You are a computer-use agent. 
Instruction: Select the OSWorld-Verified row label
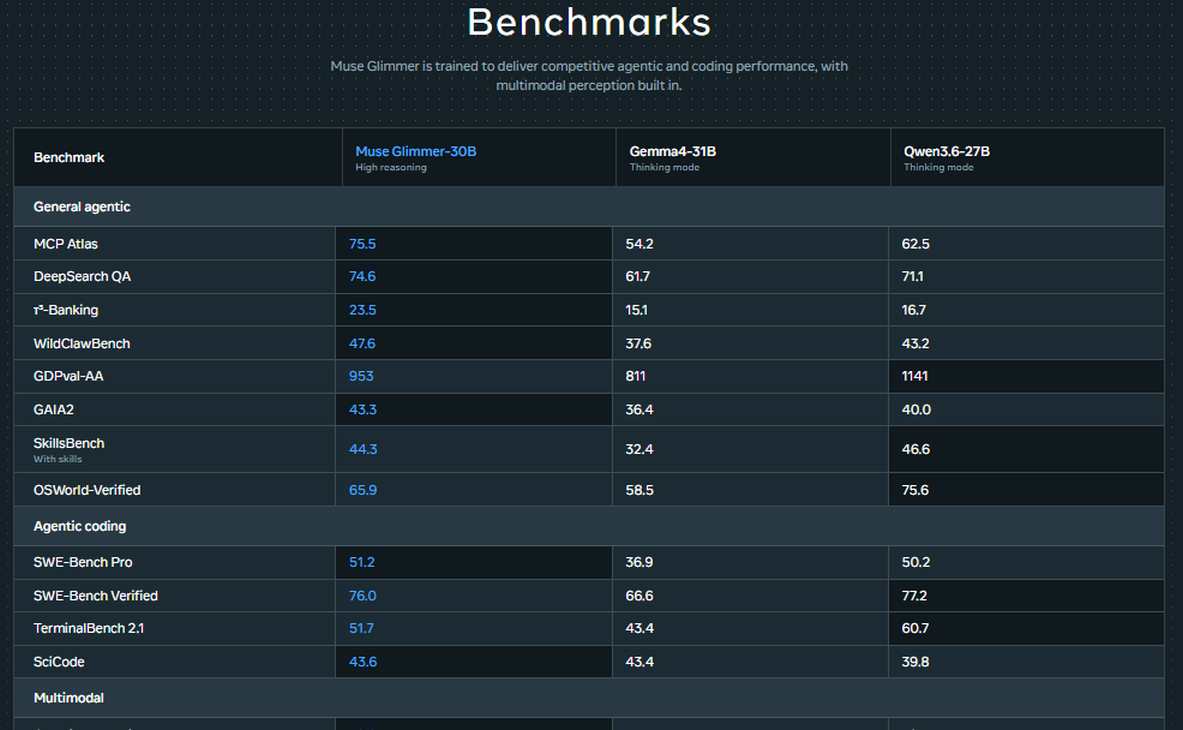(x=87, y=489)
